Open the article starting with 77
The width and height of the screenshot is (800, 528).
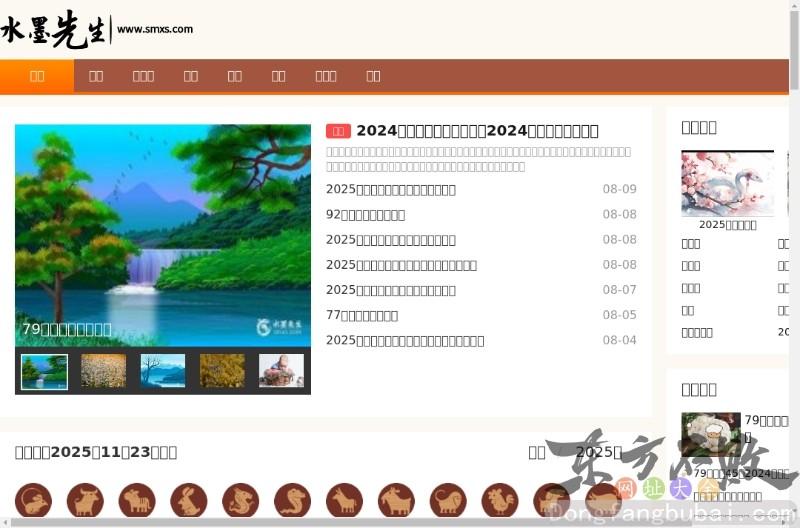[362, 315]
